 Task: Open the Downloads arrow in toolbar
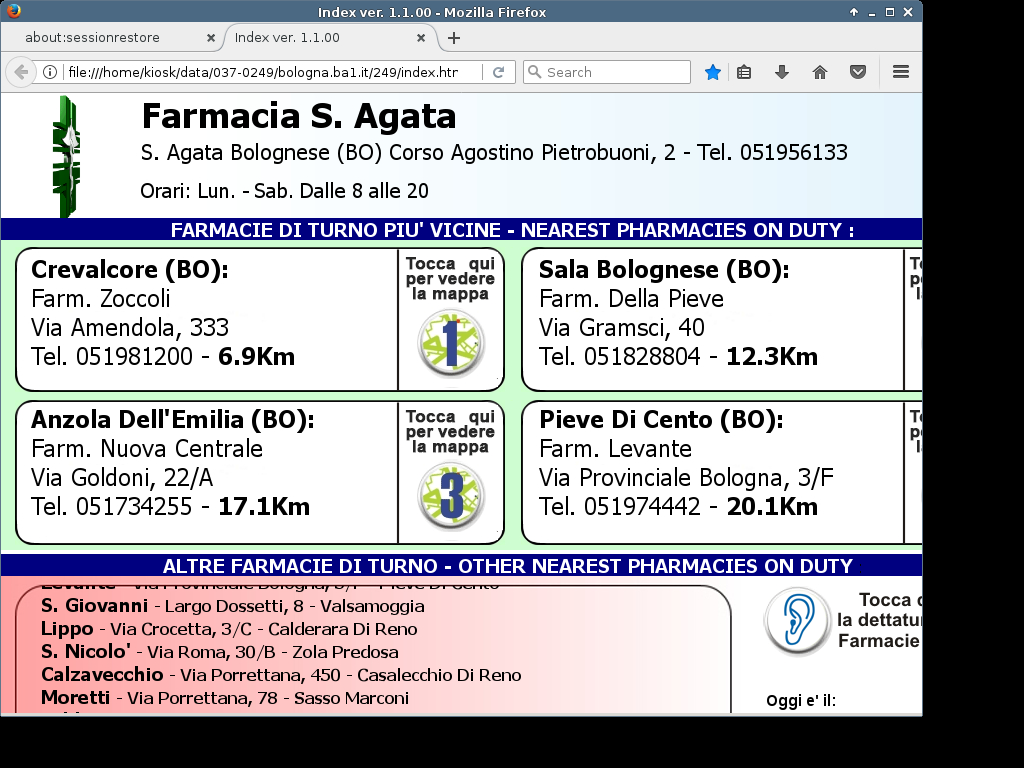click(x=782, y=72)
